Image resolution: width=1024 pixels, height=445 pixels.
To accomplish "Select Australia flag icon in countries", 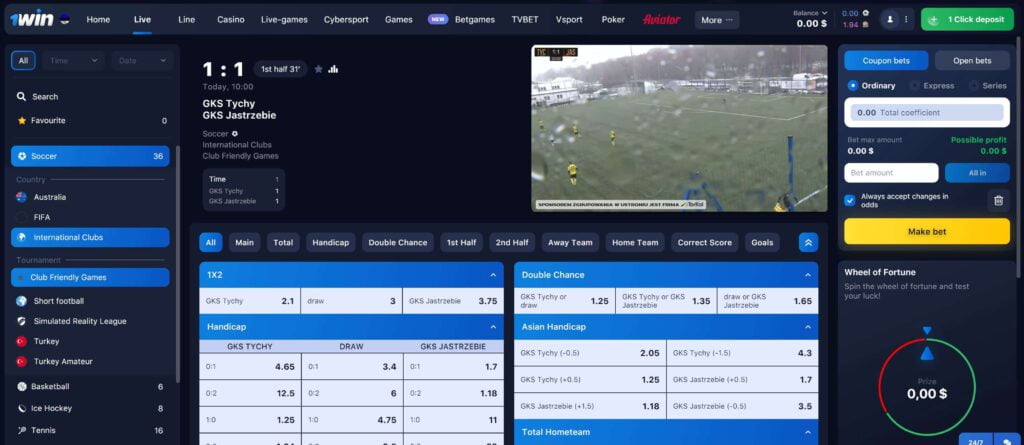I will pyautogui.click(x=22, y=197).
